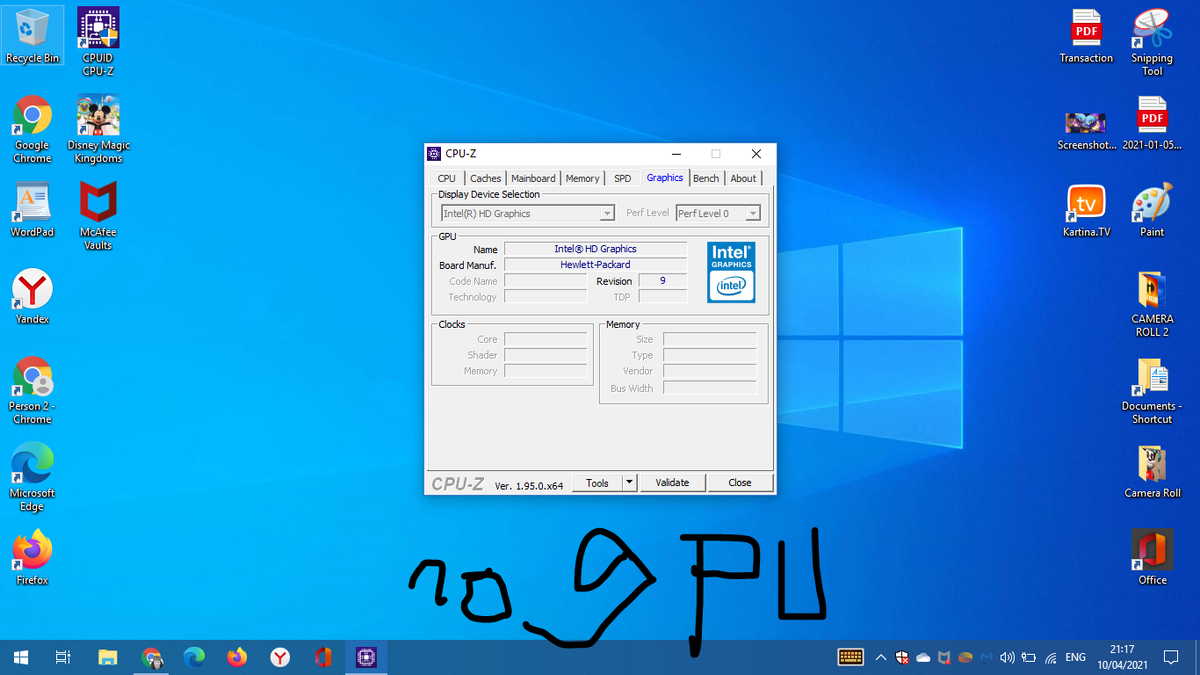Viewport: 1200px width, 675px height.
Task: Switch to the Bench tab
Action: pos(706,178)
